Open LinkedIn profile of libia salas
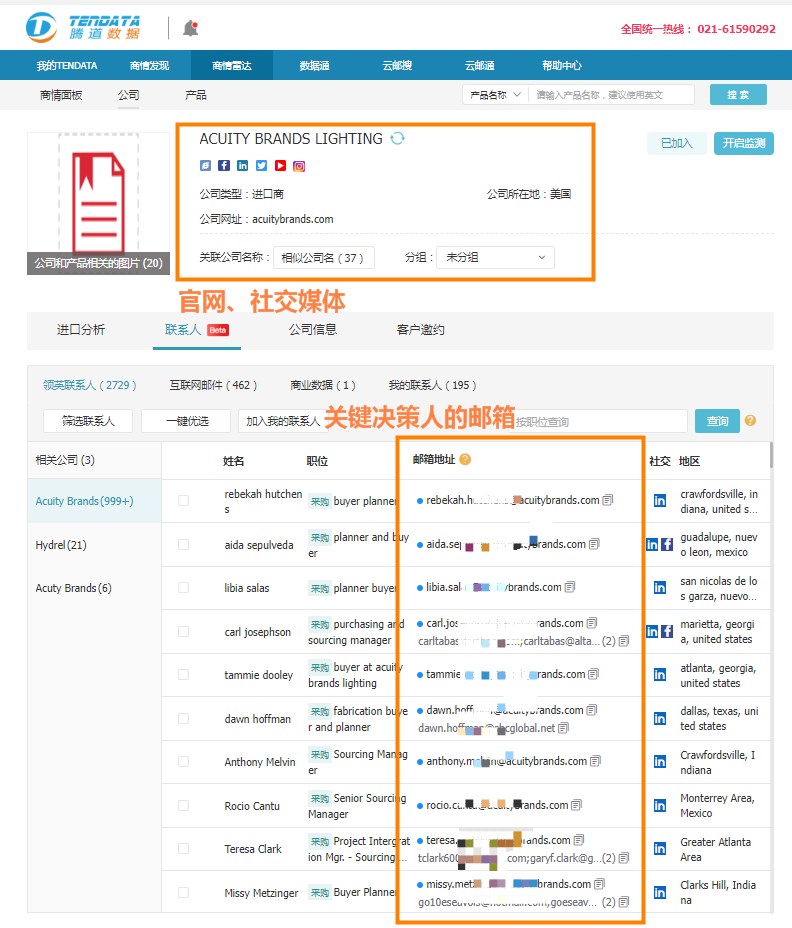This screenshot has width=792, height=928. (x=659, y=588)
